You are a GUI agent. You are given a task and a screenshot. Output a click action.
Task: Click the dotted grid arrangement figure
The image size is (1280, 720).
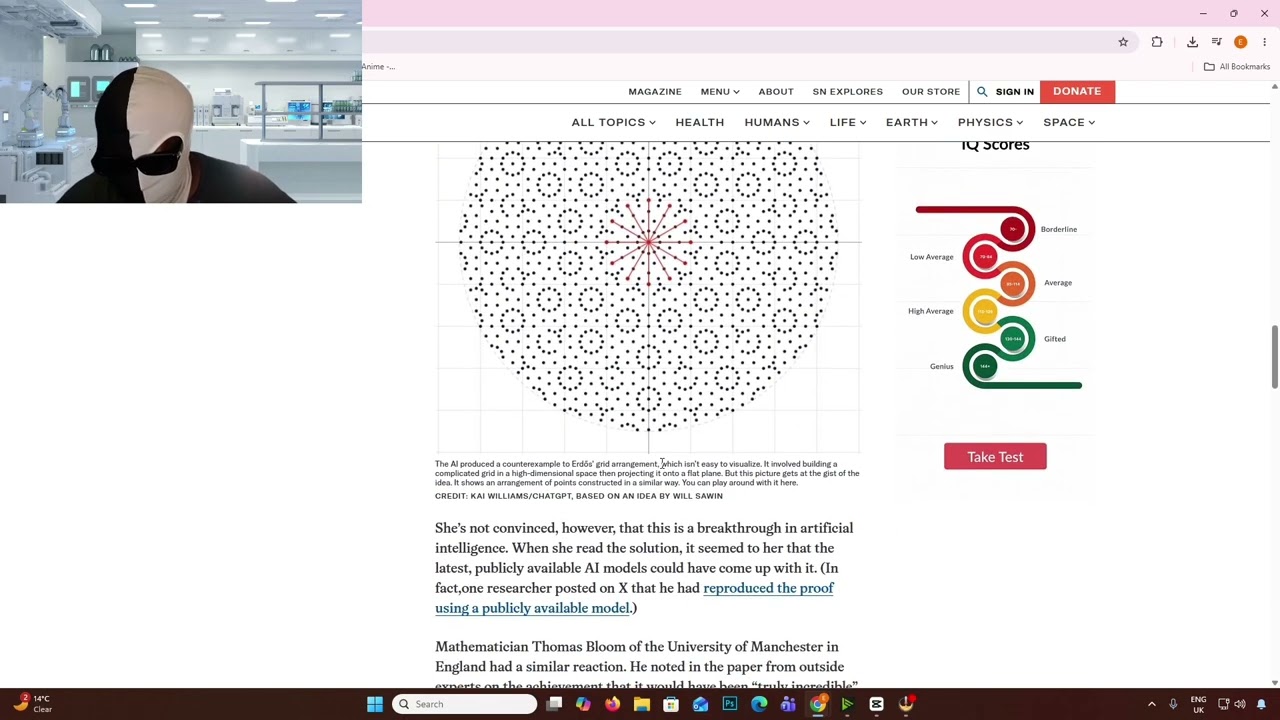pyautogui.click(x=648, y=297)
